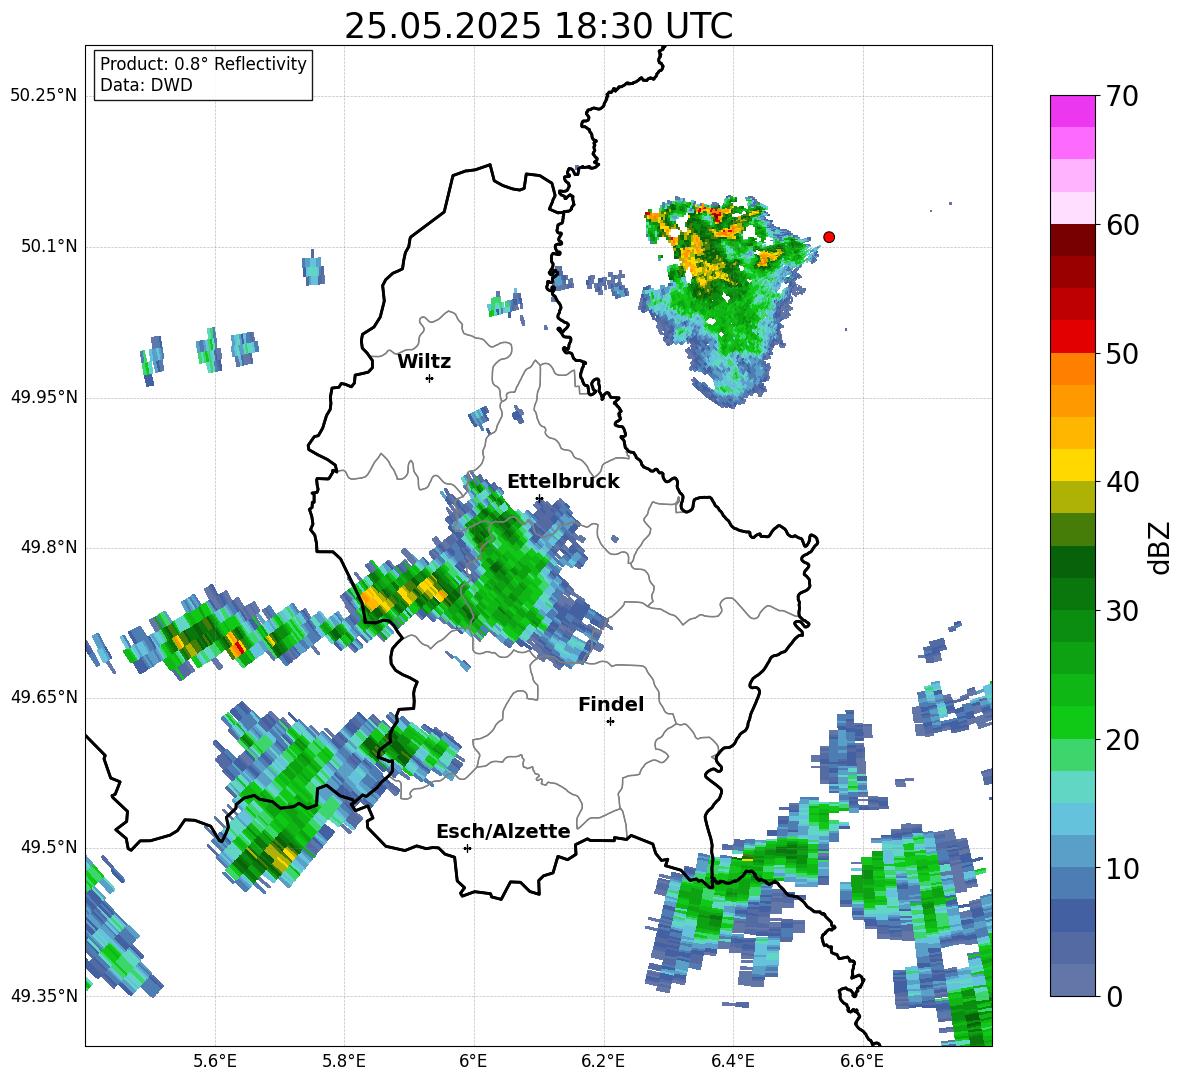Viewport: 1184px width, 1081px height.
Task: Click the colorbar tick label 30
Action: [x=1122, y=611]
